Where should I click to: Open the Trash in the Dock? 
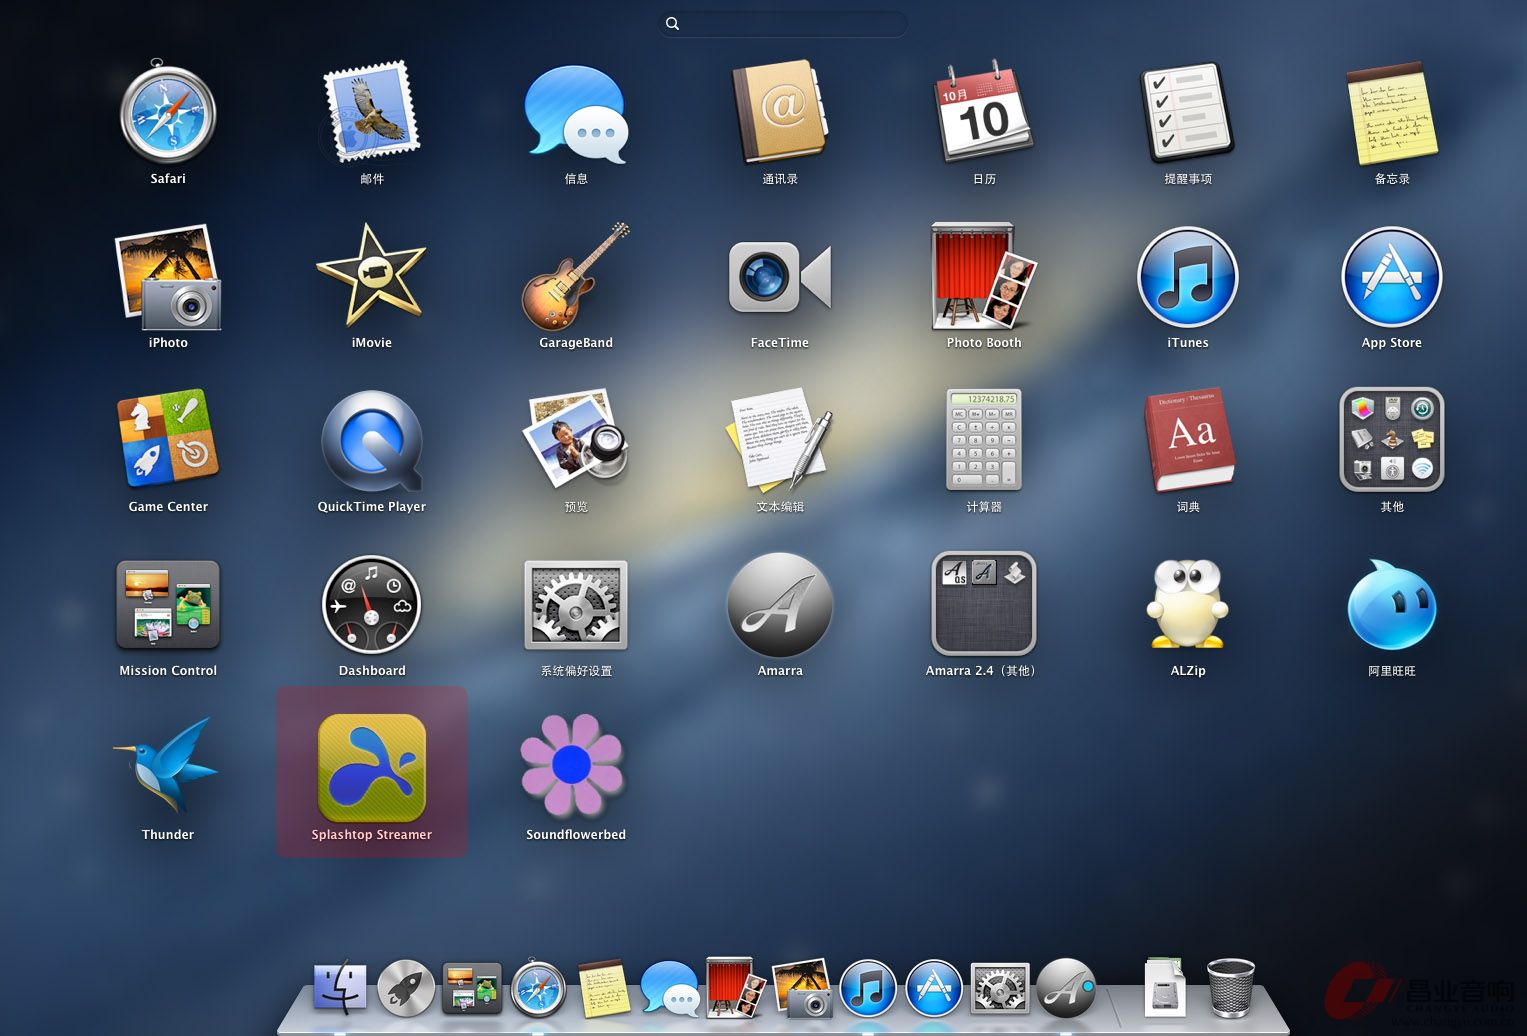point(1231,988)
